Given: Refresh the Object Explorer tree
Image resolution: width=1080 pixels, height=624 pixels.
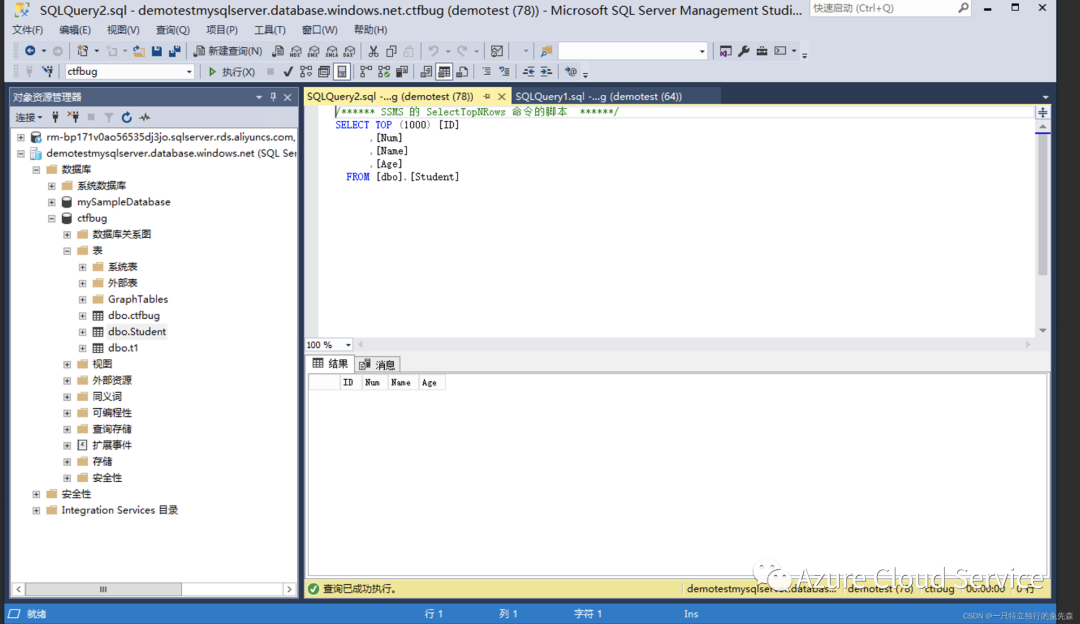Looking at the screenshot, I should pos(127,117).
